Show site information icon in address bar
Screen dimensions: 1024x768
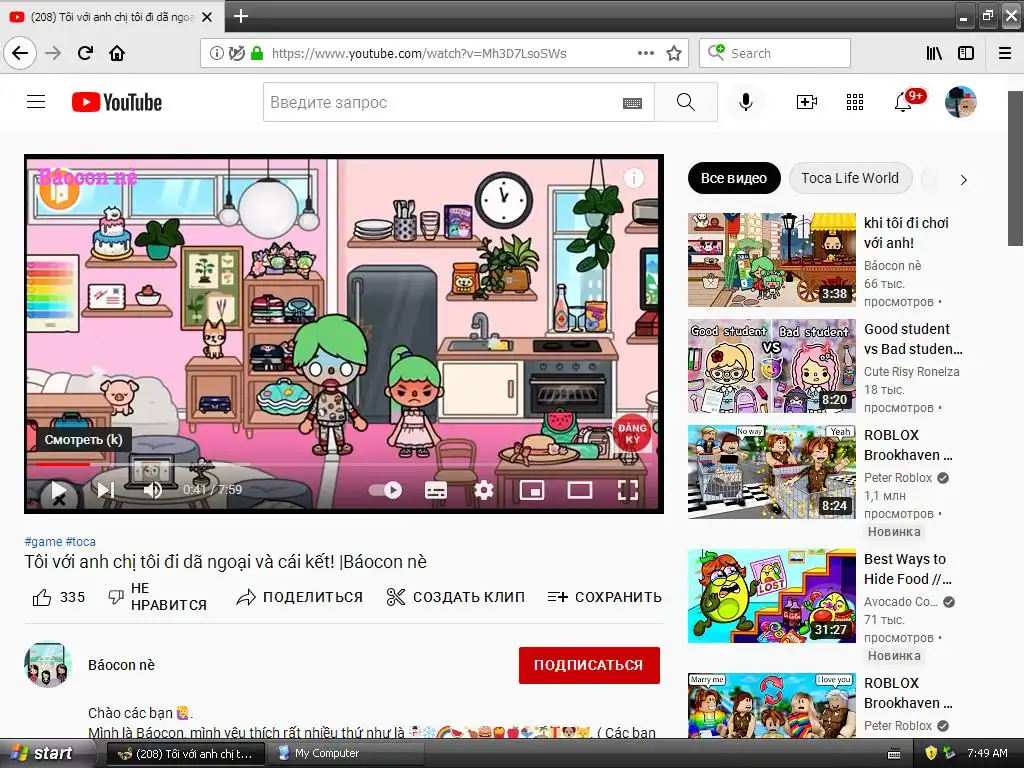point(216,54)
